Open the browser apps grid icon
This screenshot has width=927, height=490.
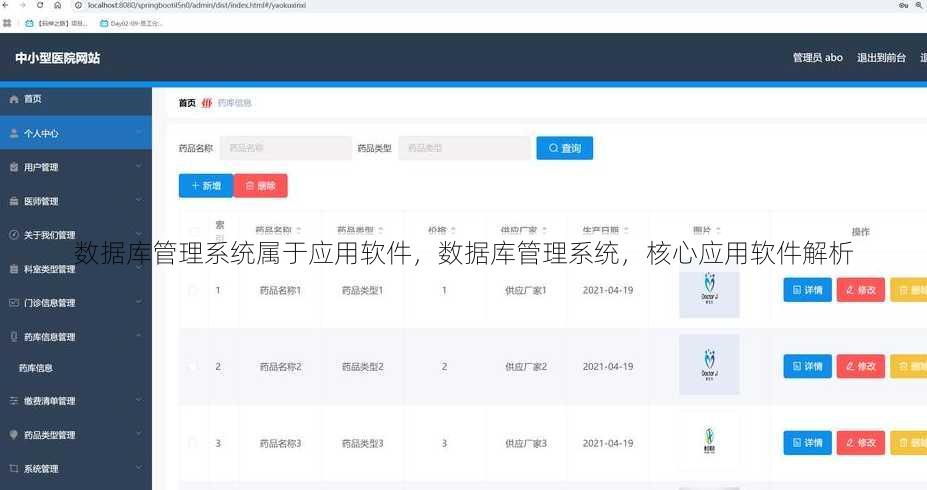coord(7,23)
